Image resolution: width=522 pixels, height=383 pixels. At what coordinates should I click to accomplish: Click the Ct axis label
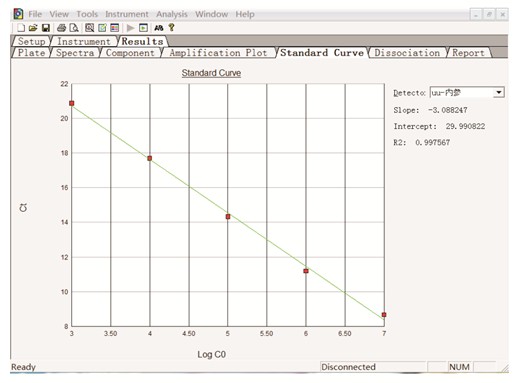tap(23, 208)
